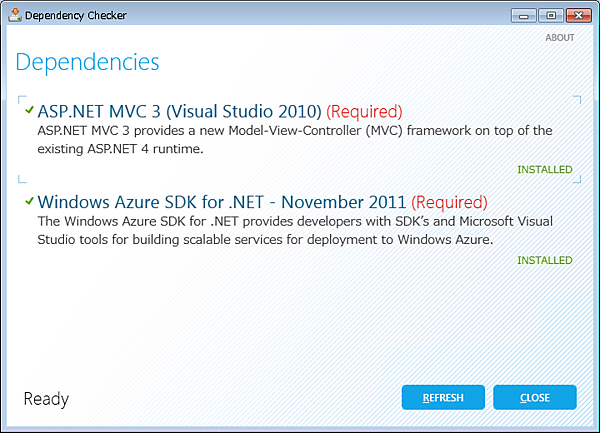Image resolution: width=600 pixels, height=433 pixels.
Task: Click the green checkmark beside Windows Azure SDK
Action: (x=30, y=201)
